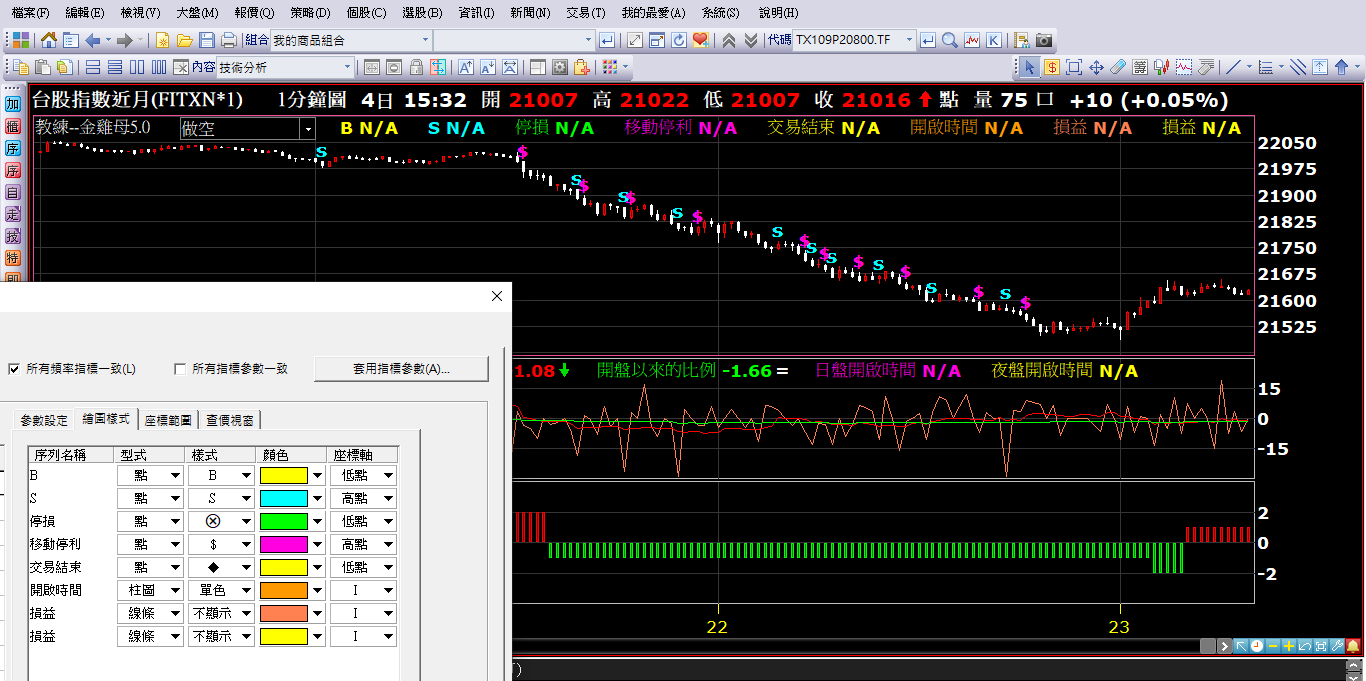
Task: Click the clock icon below the chart
Action: [1257, 646]
